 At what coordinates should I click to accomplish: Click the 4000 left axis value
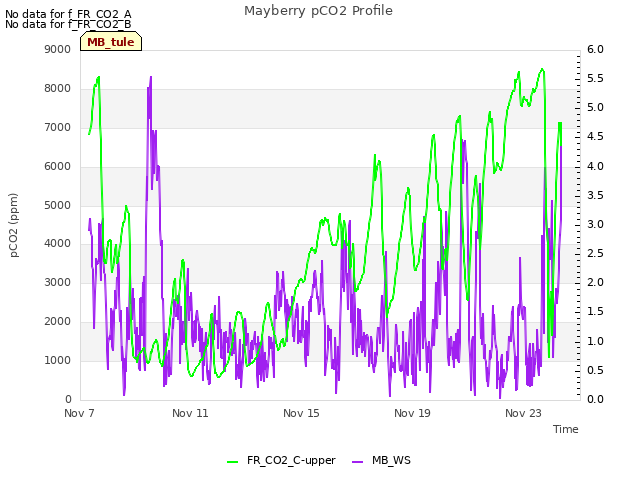(58, 243)
